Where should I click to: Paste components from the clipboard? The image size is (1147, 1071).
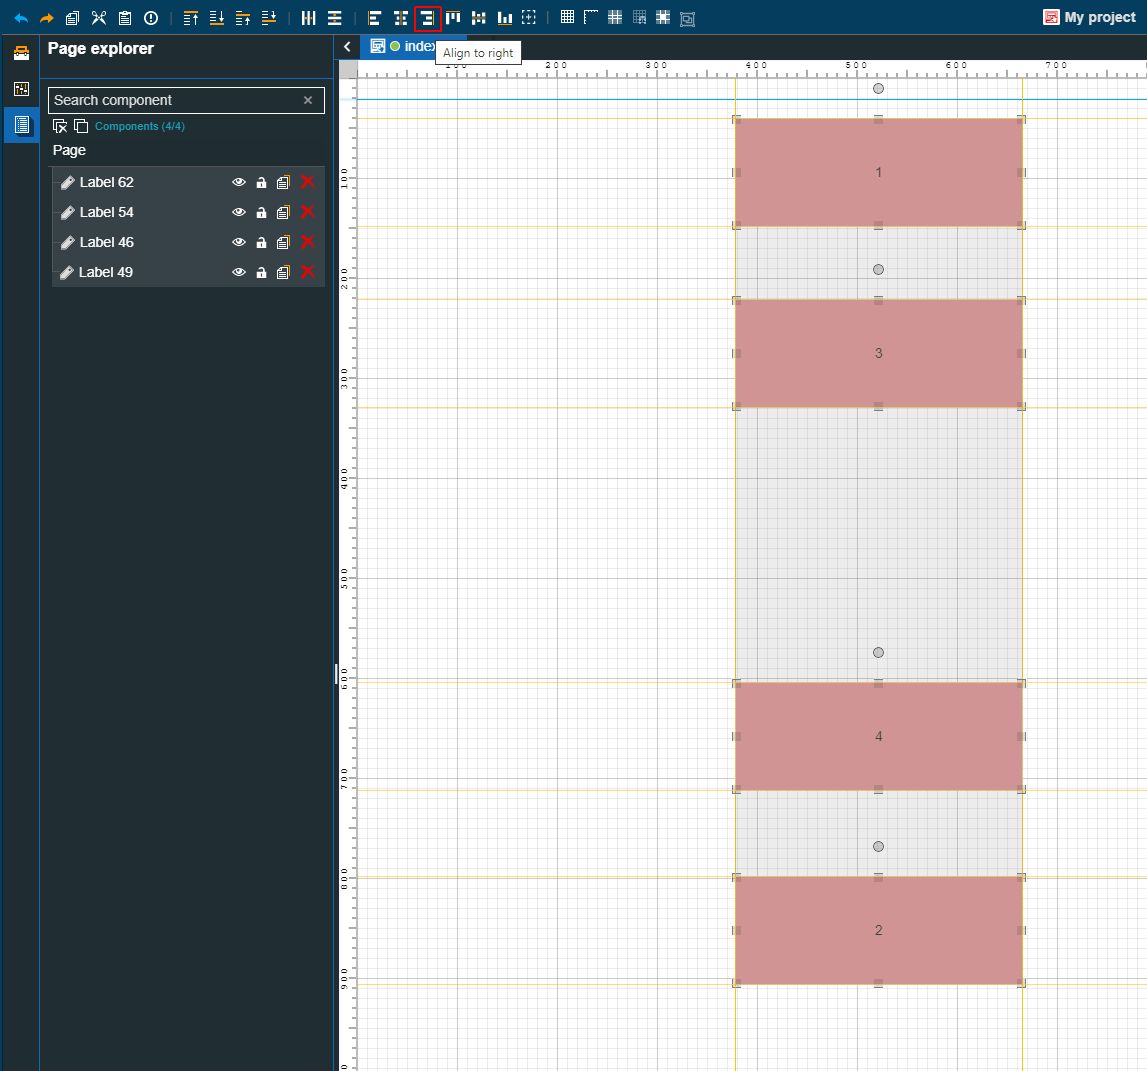(125, 18)
